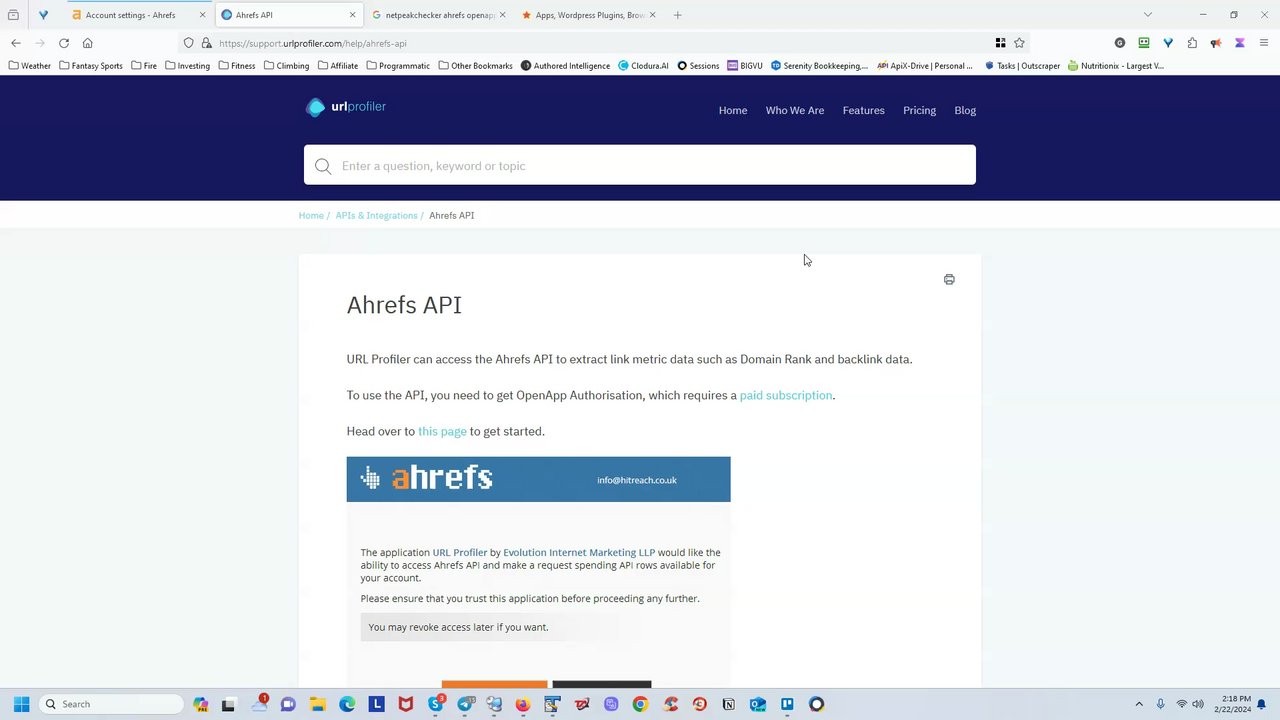The height and width of the screenshot is (720, 1280).
Task: Click the urlprofiler logo in header
Action: click(346, 107)
